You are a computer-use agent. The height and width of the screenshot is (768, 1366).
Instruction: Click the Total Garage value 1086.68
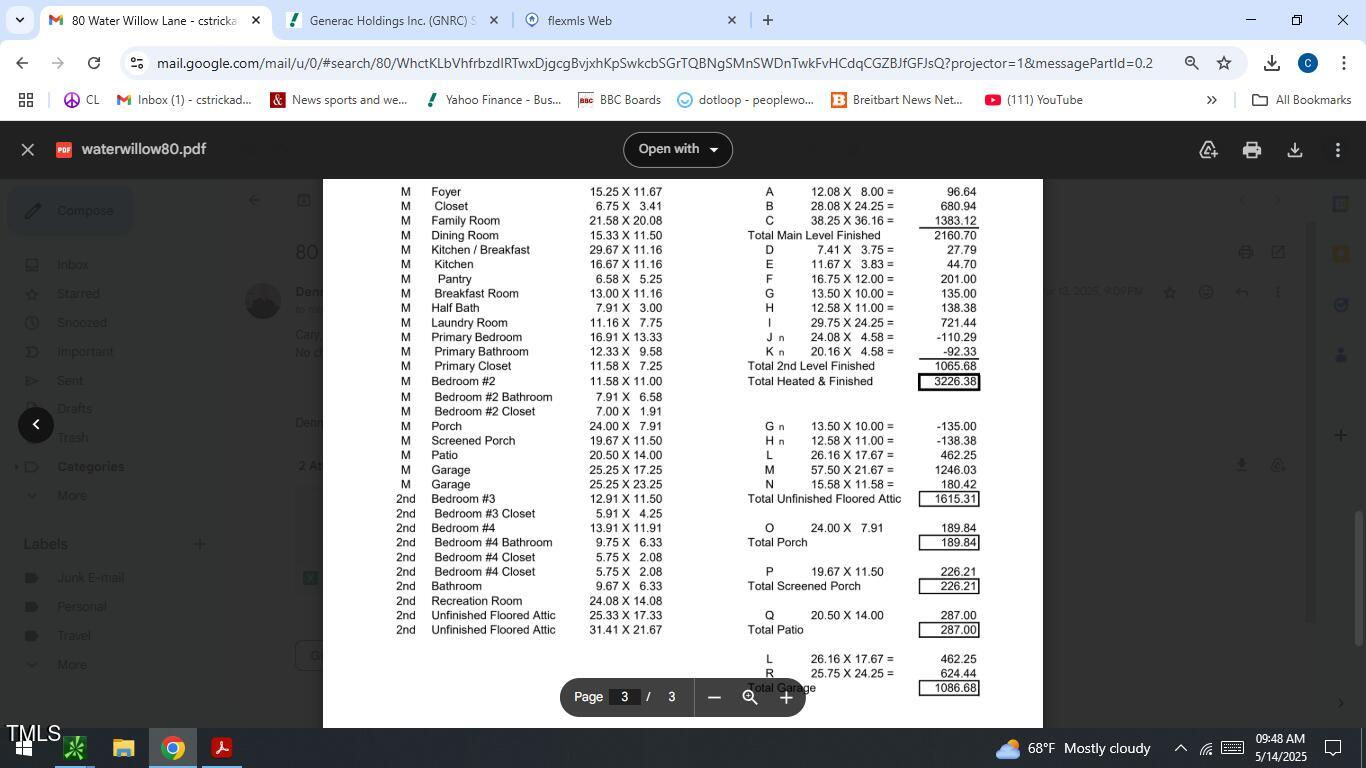click(x=949, y=688)
